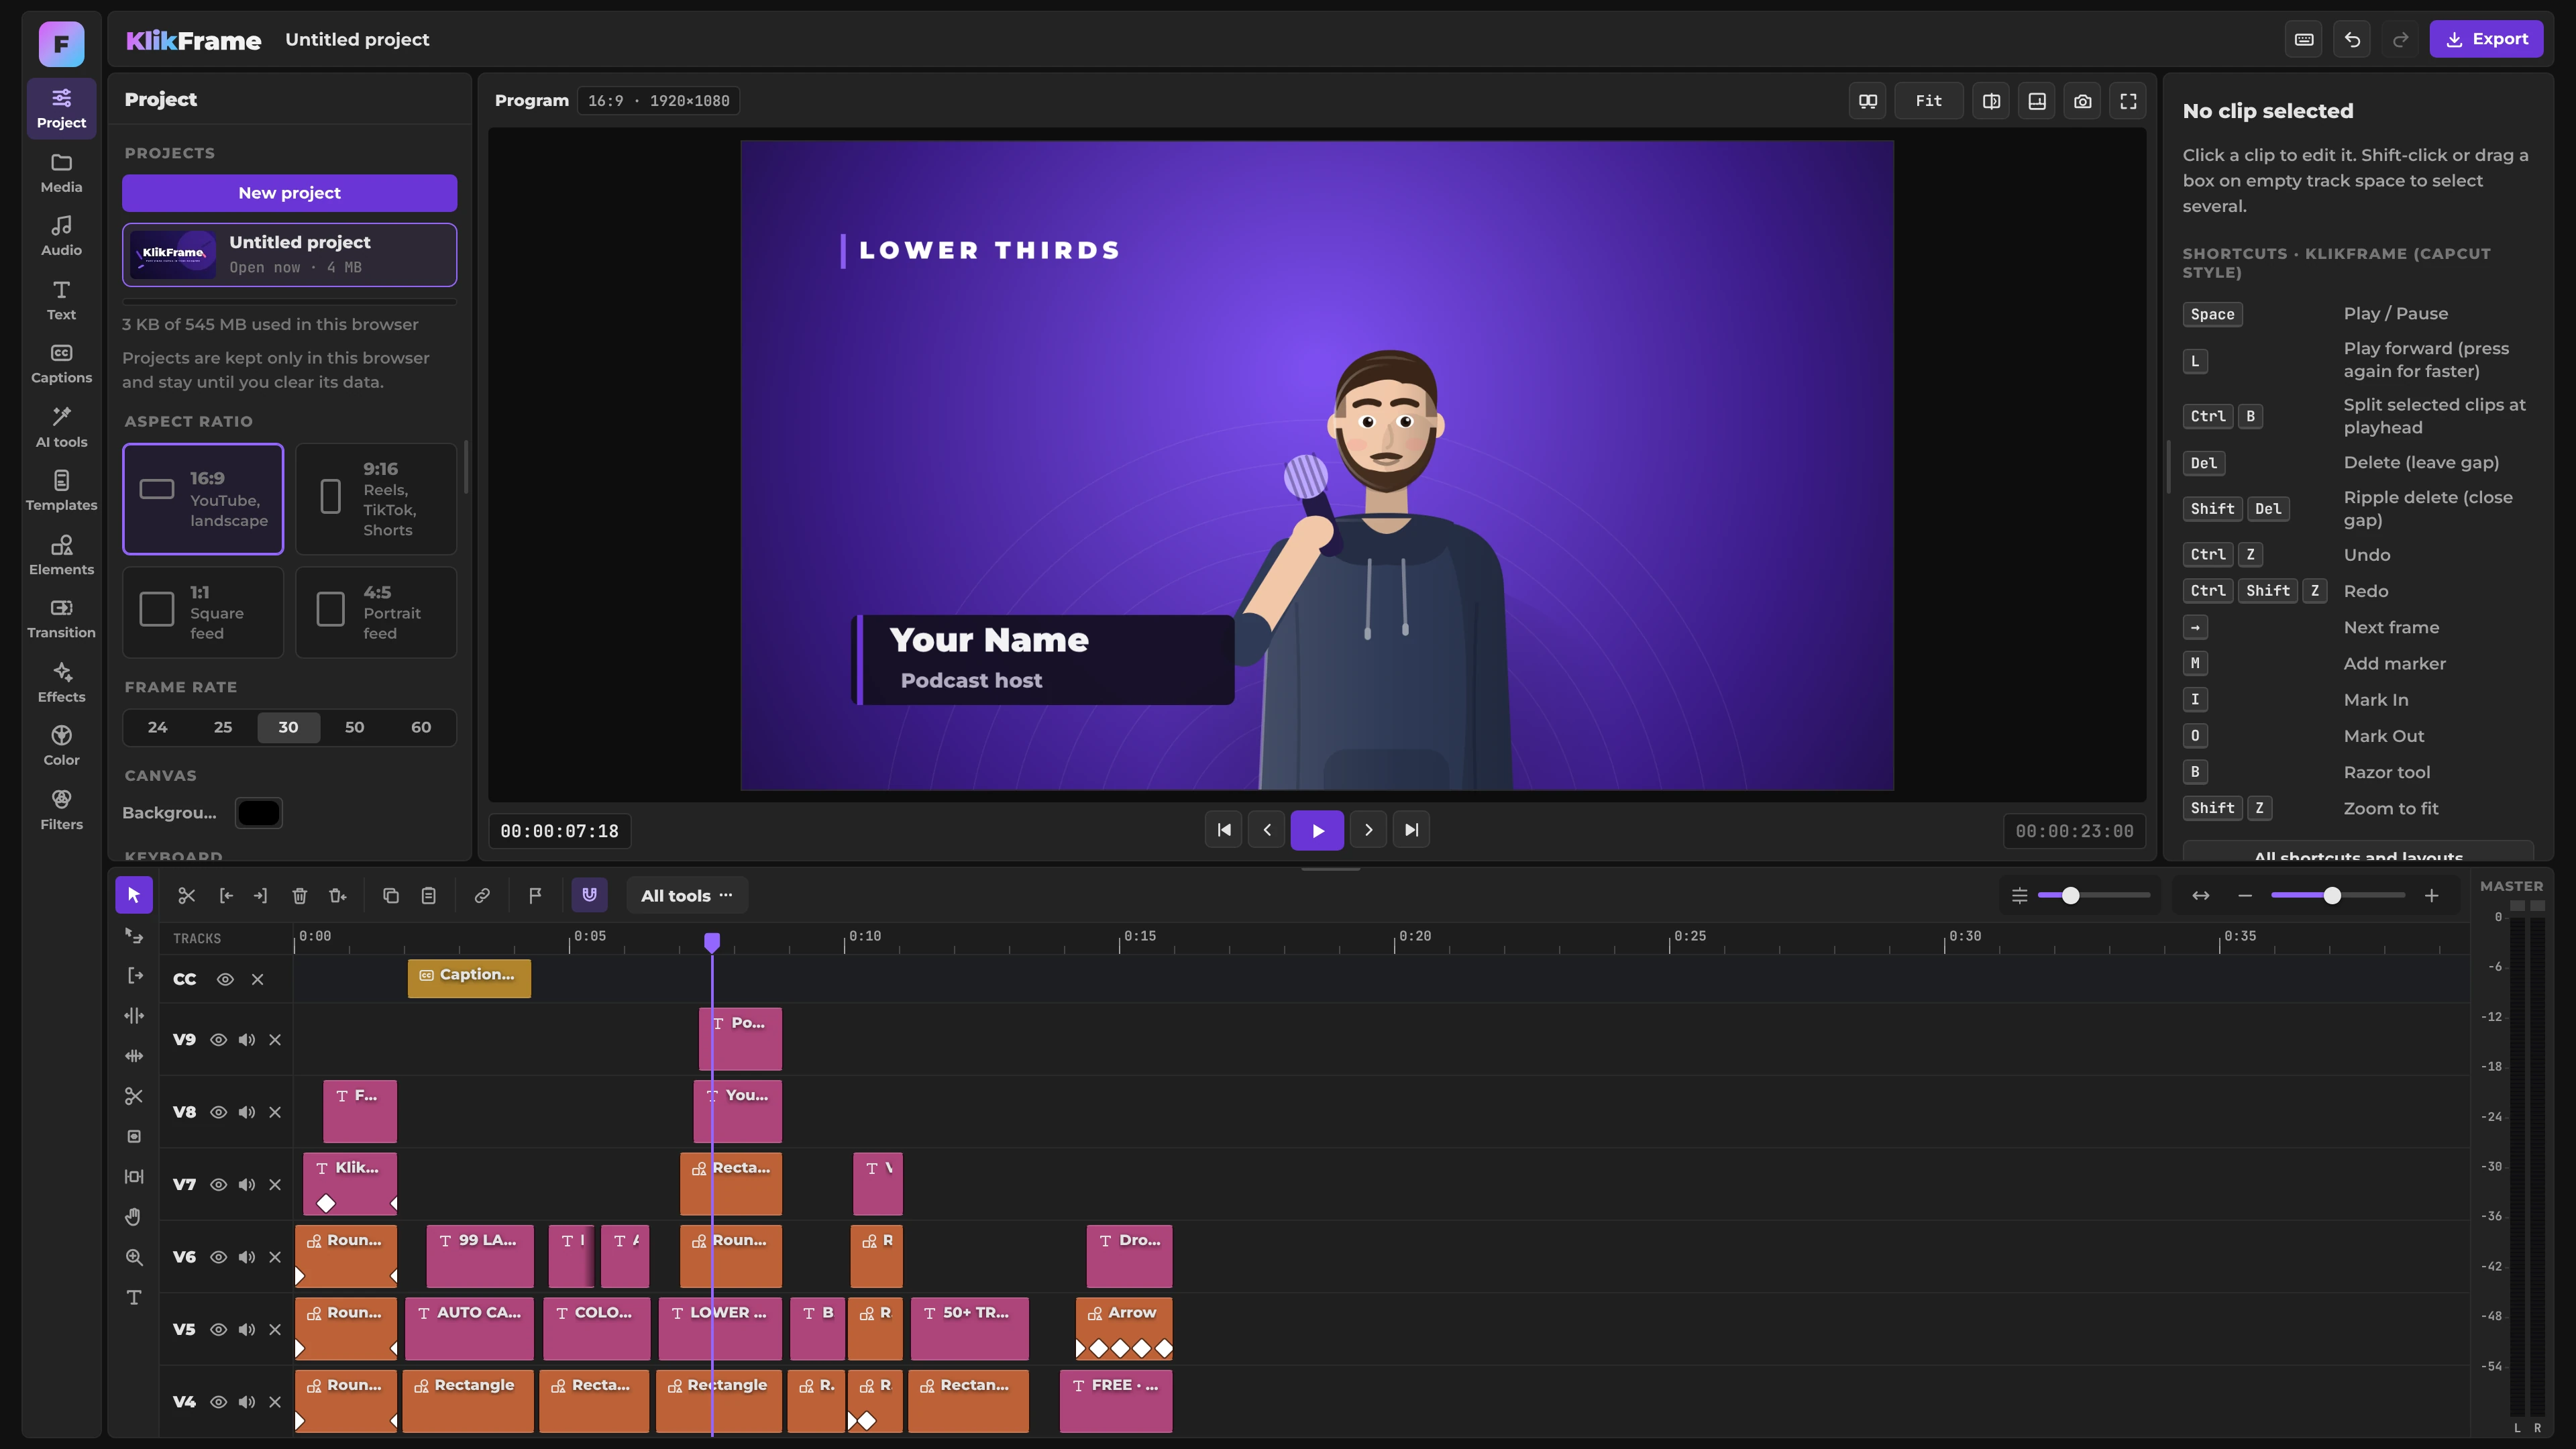Open the Elements panel

[61, 555]
